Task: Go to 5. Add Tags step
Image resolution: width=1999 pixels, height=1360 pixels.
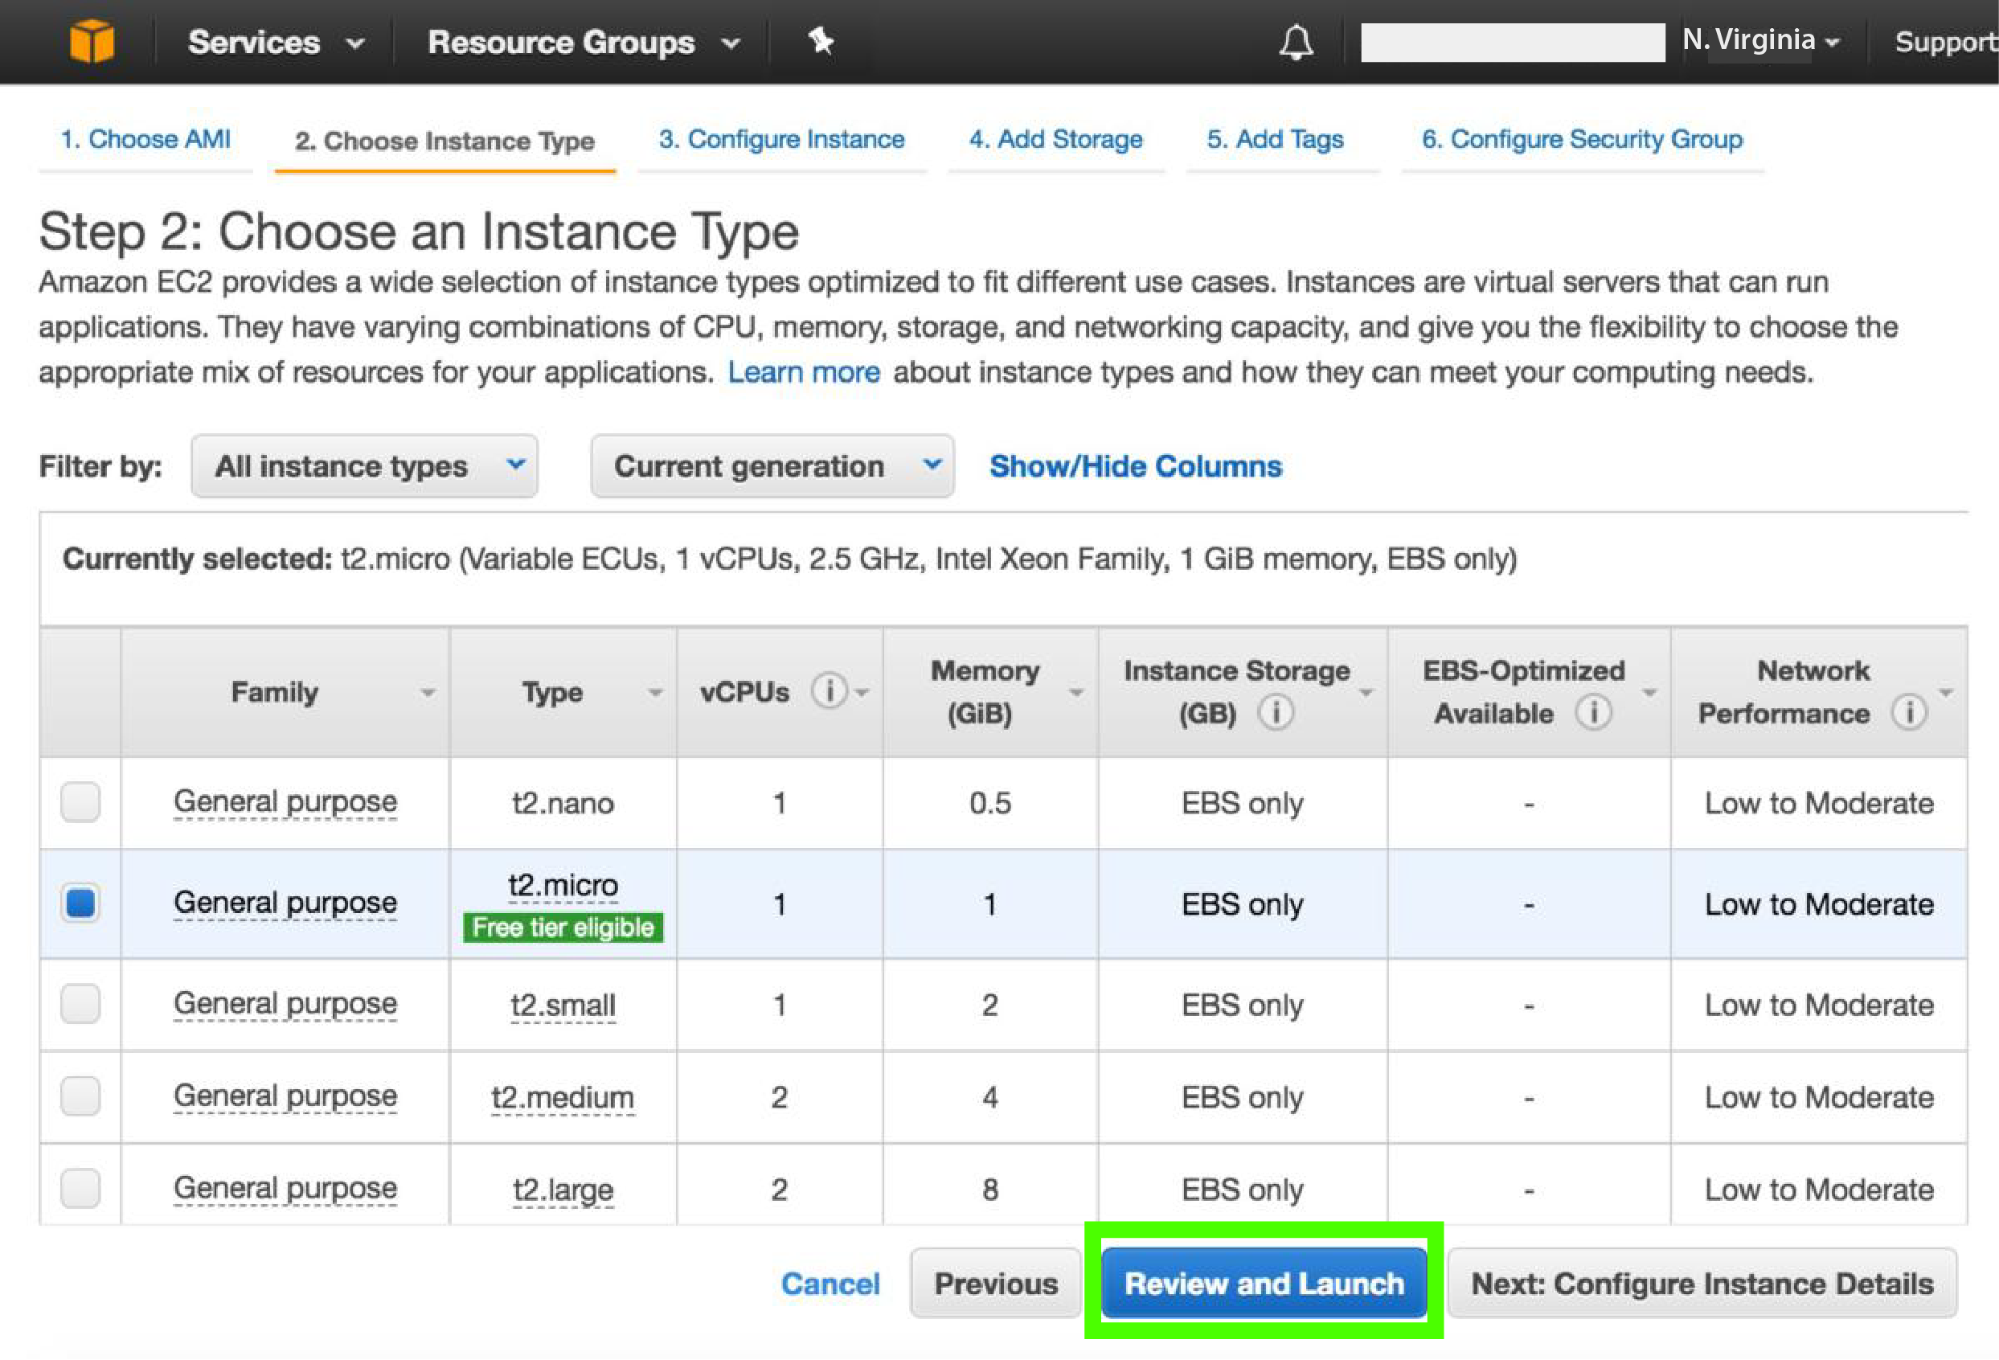Action: pyautogui.click(x=1276, y=139)
